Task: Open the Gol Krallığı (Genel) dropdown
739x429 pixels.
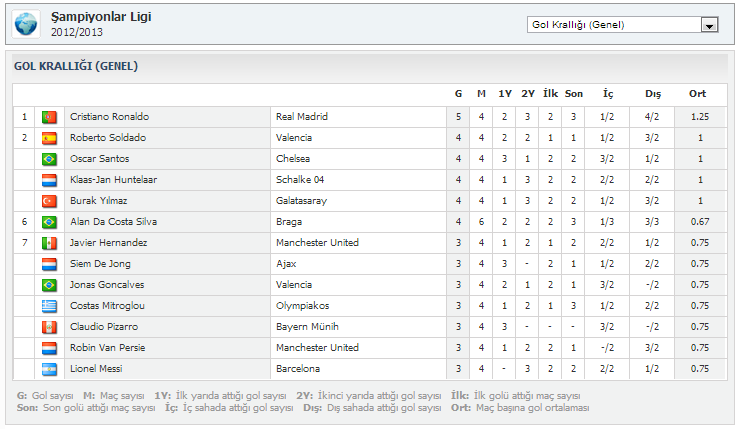Action: click(x=613, y=25)
